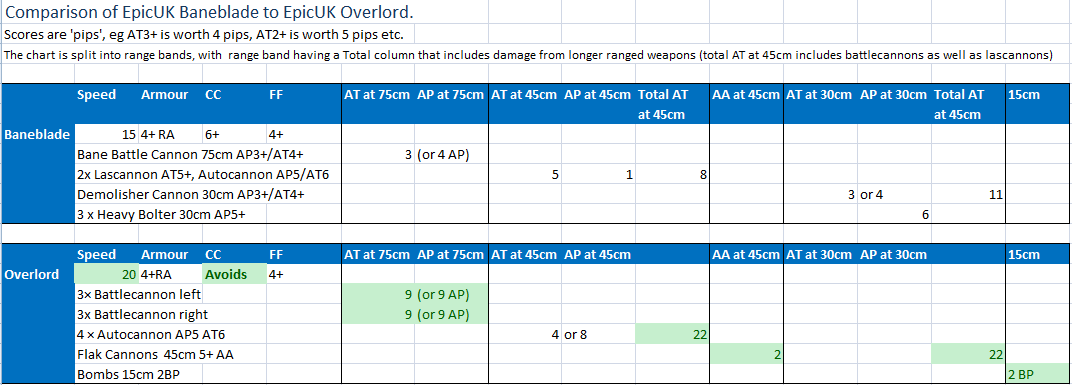Viewport: 1072px width, 385px height.
Task: Select the FF value '4+' in Overlord row
Action: pos(304,275)
